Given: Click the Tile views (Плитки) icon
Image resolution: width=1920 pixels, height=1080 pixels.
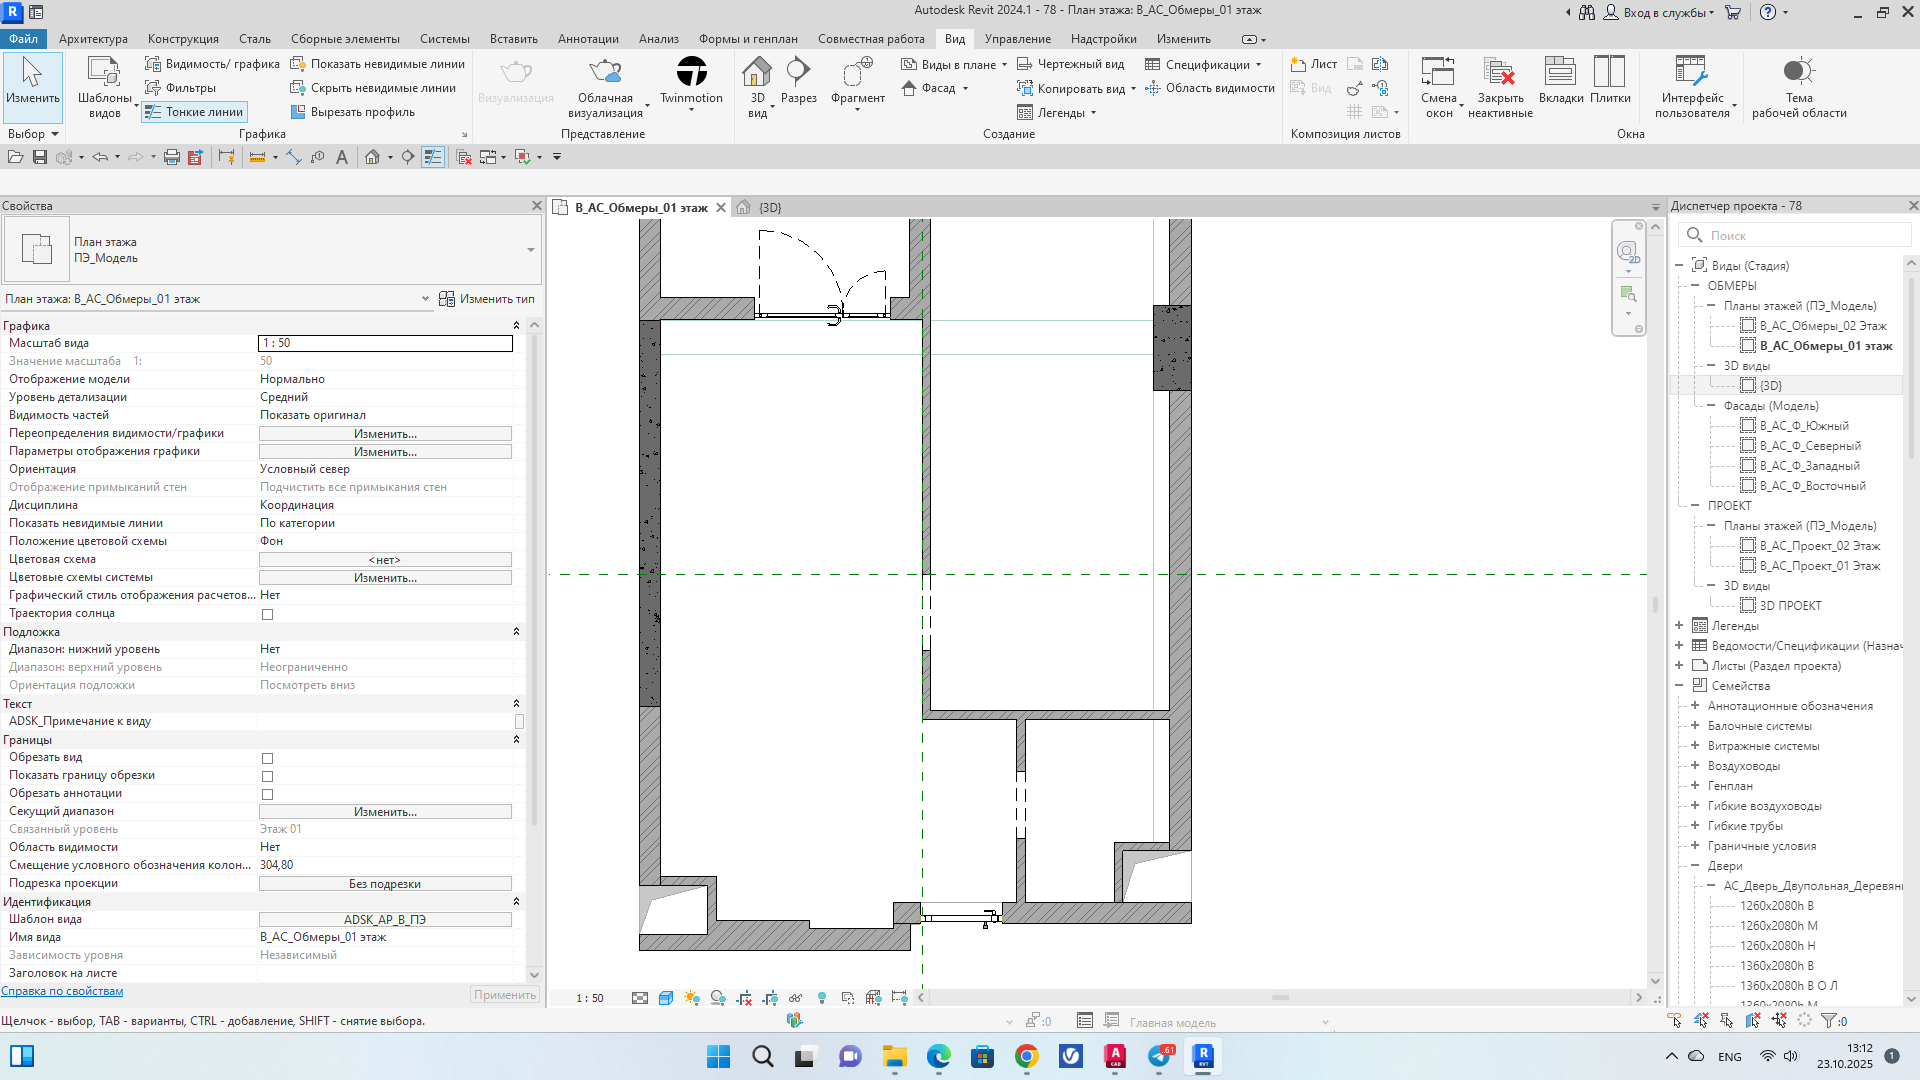Looking at the screenshot, I should [1609, 72].
